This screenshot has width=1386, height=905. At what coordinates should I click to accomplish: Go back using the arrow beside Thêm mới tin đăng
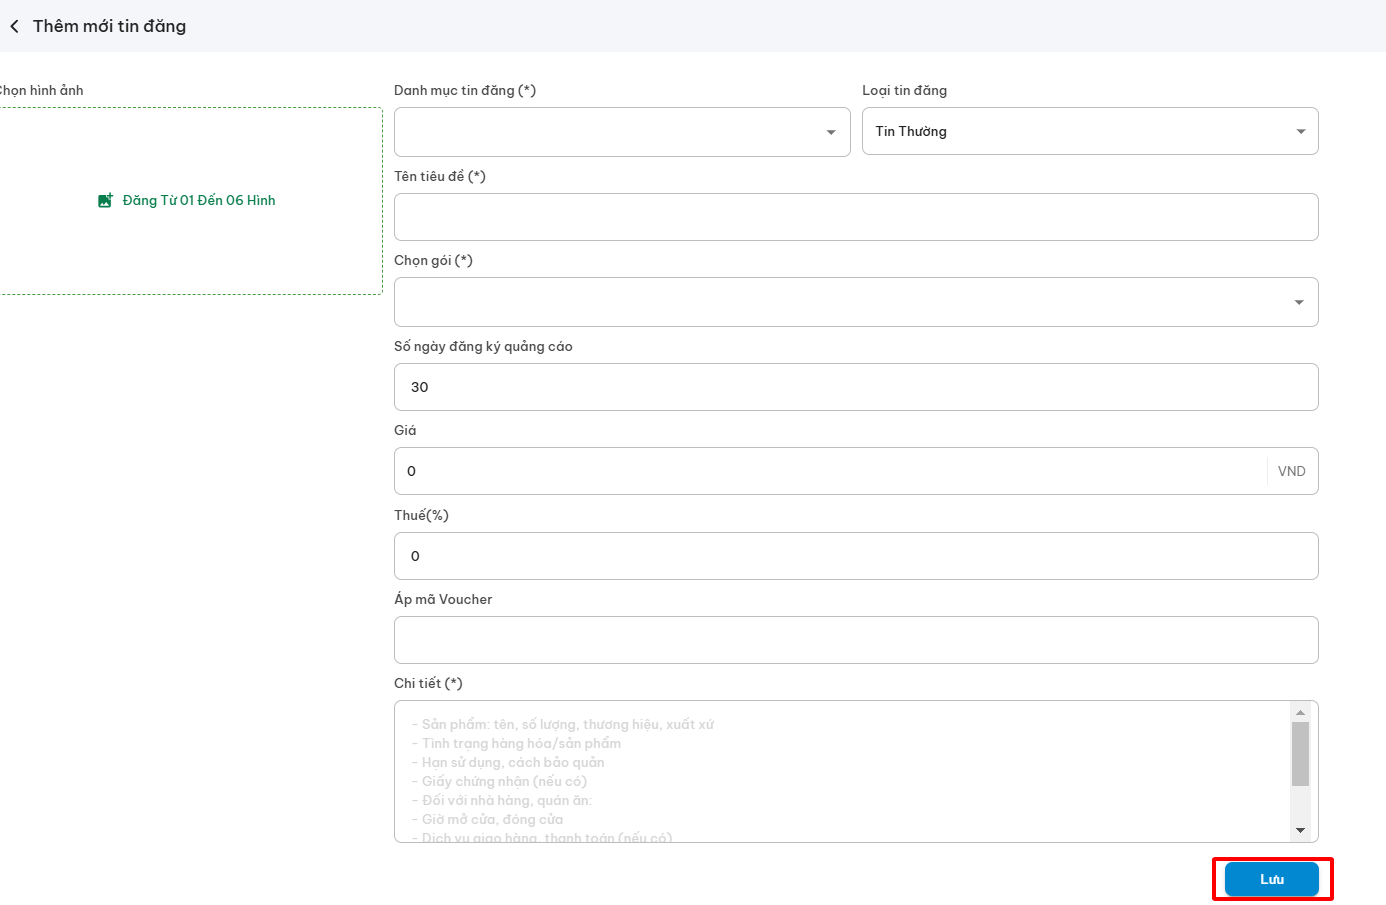click(x=14, y=26)
